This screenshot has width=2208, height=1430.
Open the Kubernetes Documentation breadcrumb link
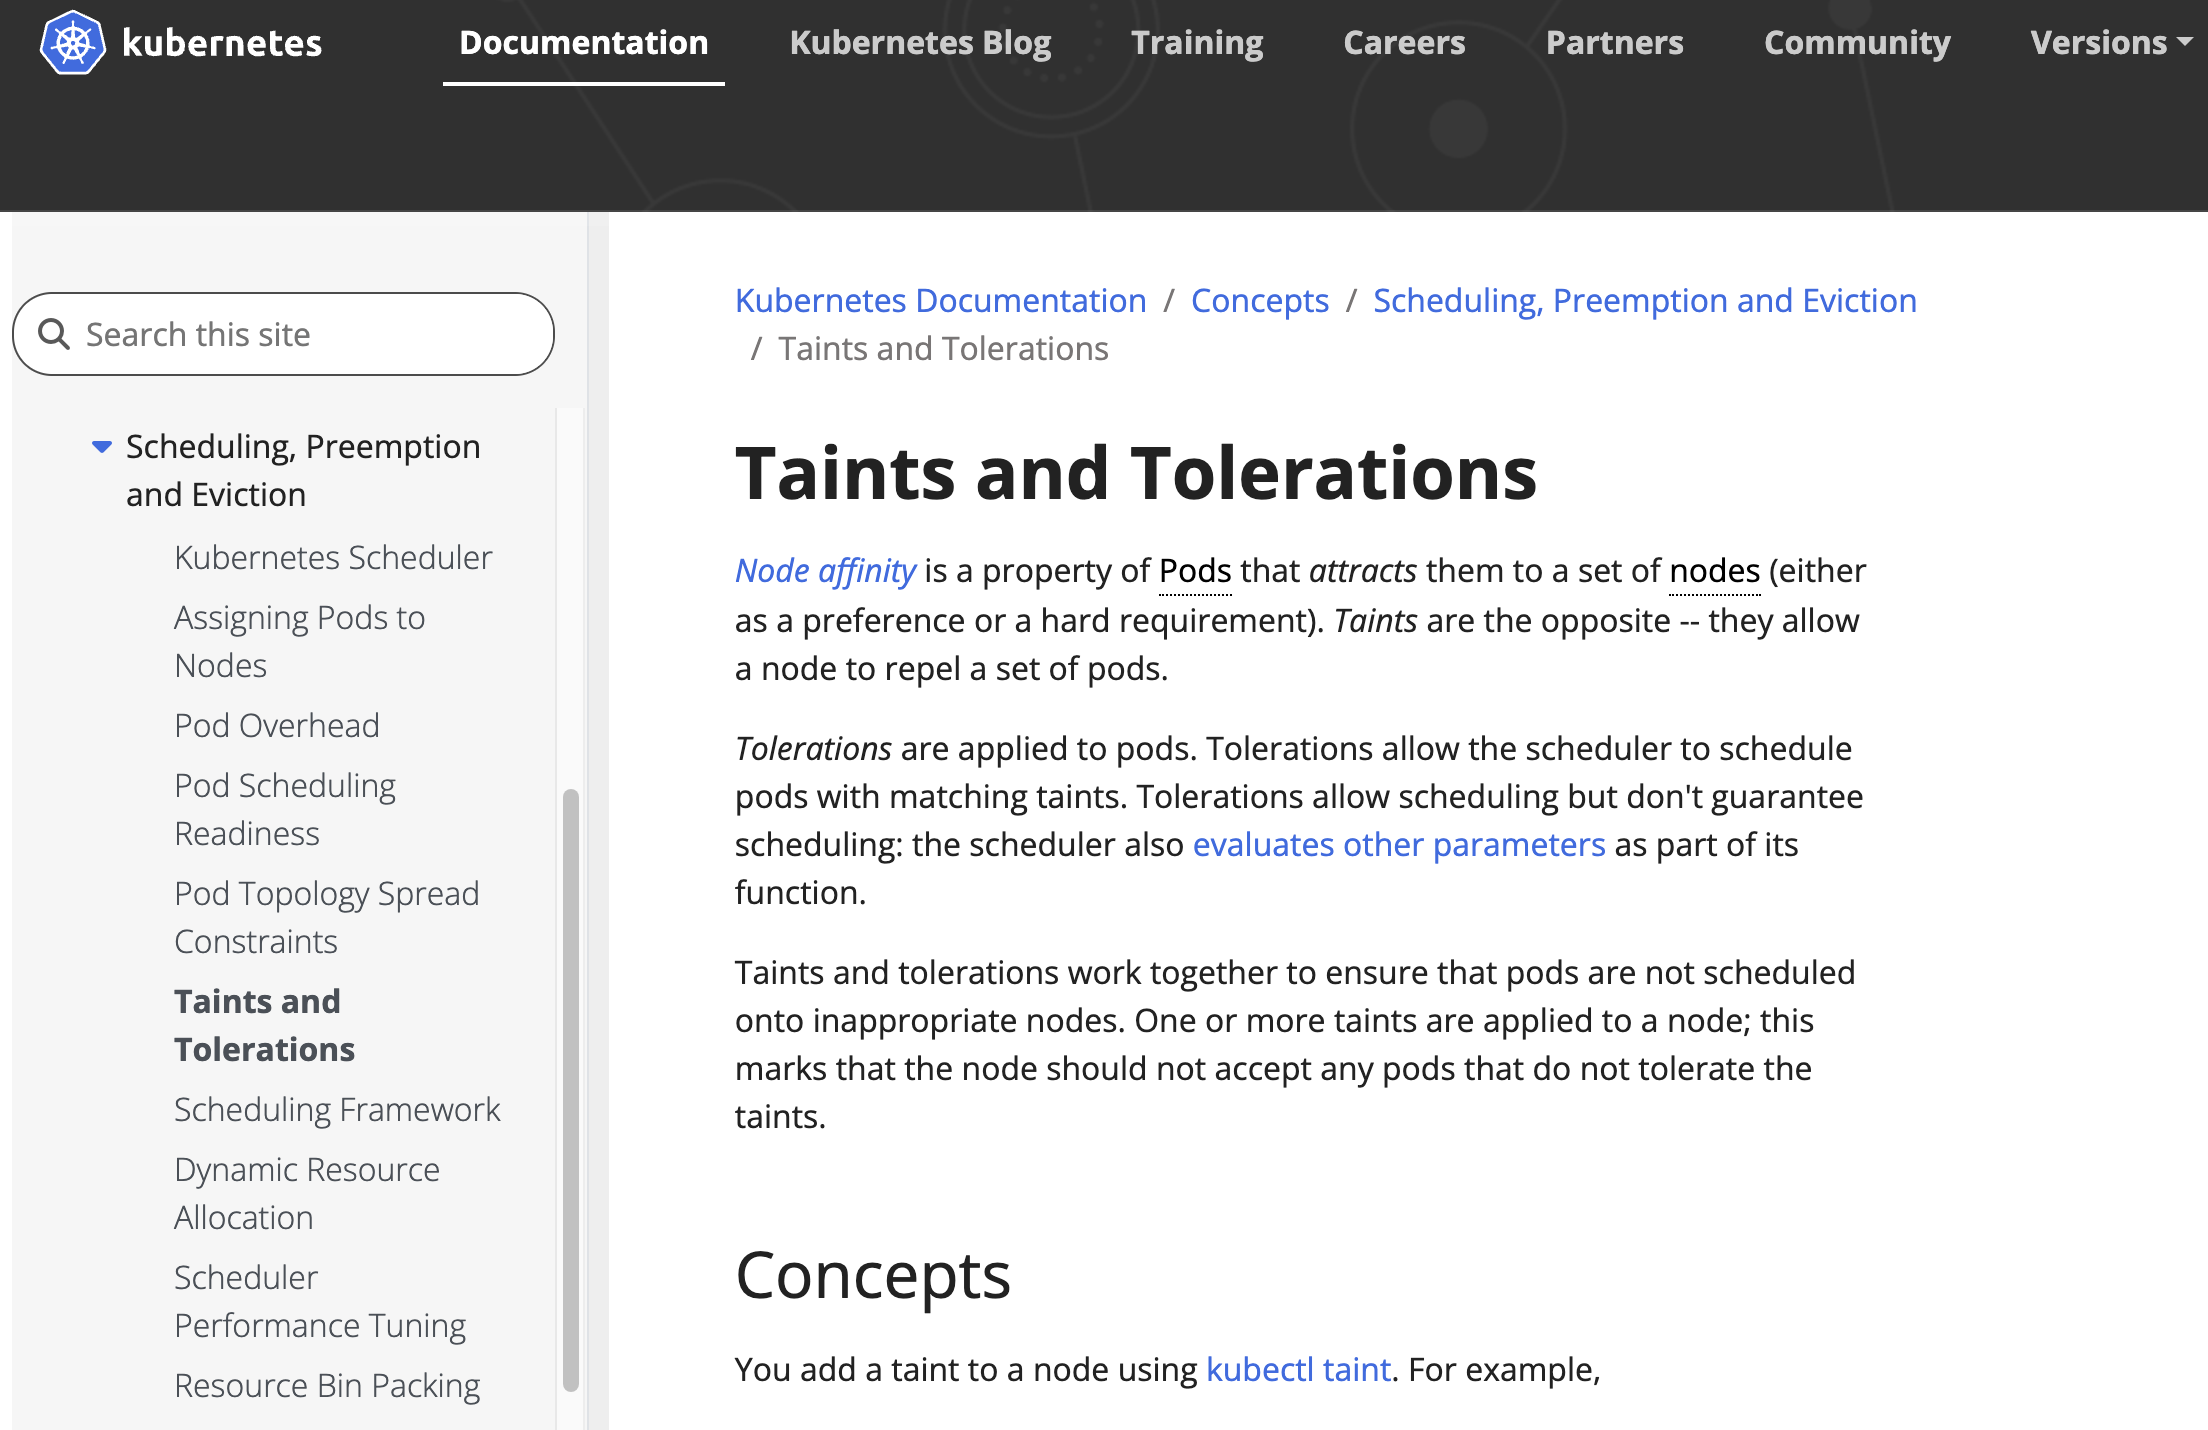point(940,301)
